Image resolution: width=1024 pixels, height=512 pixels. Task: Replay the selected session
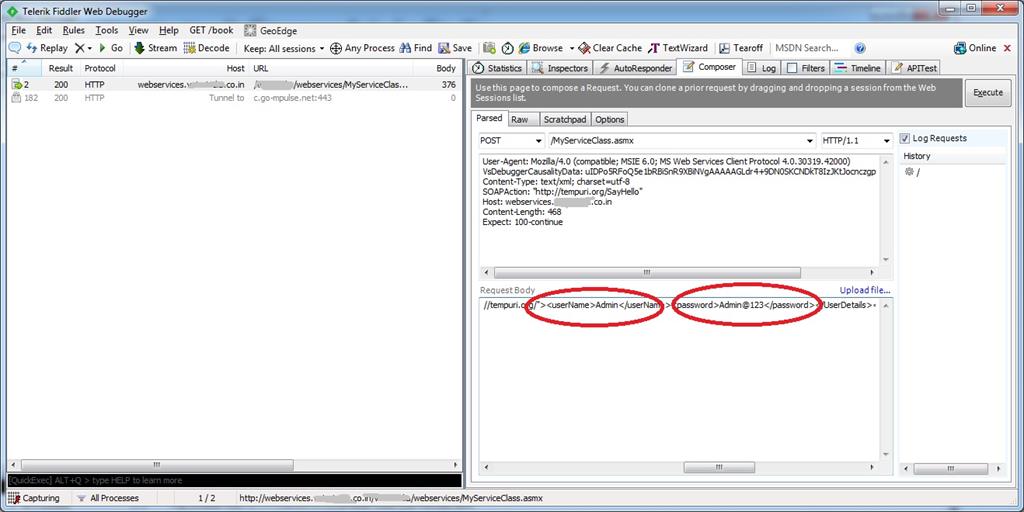pyautogui.click(x=47, y=48)
